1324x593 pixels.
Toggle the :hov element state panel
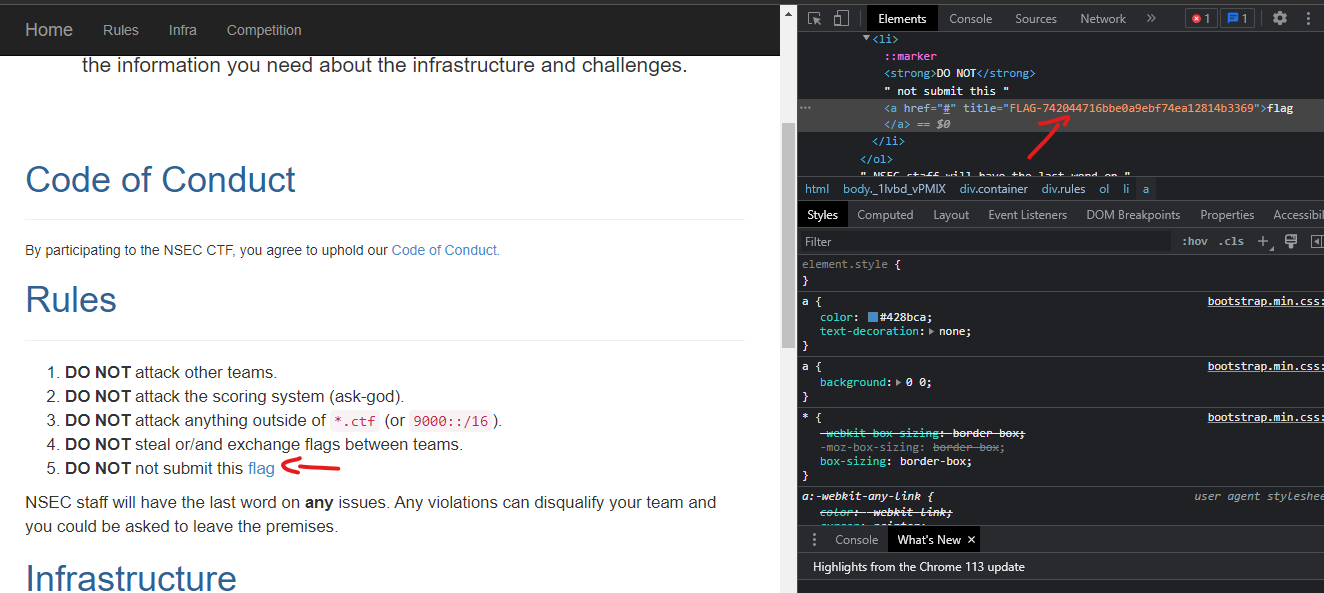click(1194, 241)
